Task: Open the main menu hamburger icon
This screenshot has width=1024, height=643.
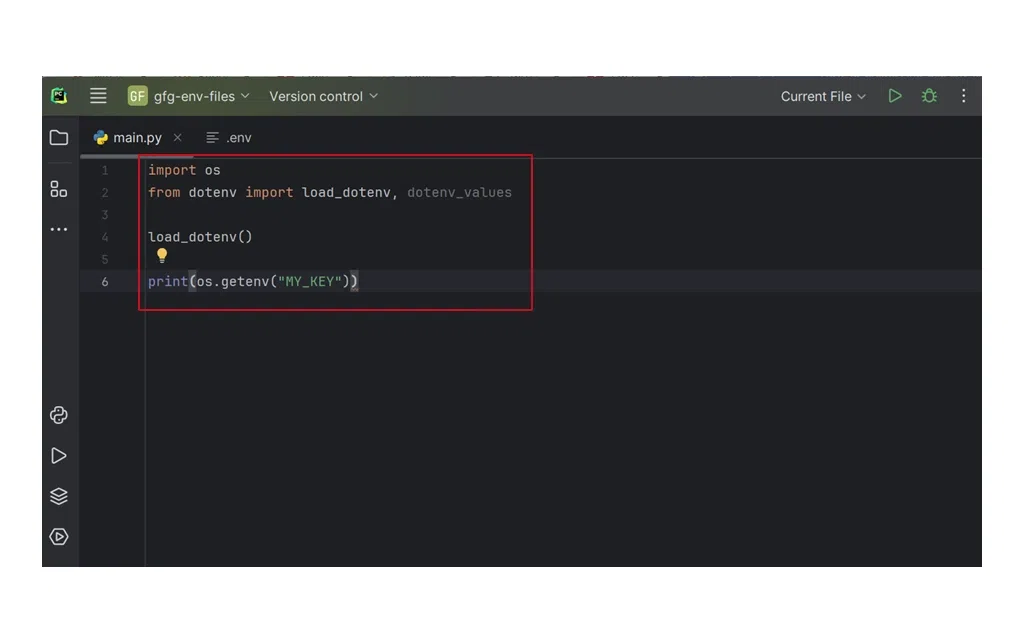Action: point(97,96)
